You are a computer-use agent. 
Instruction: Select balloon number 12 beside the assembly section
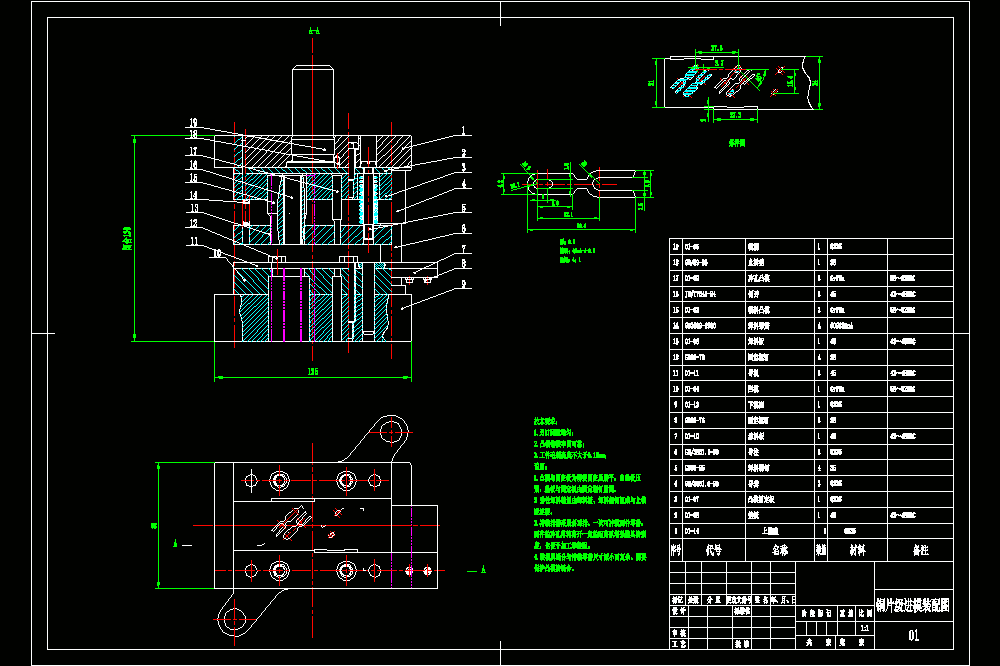(193, 223)
